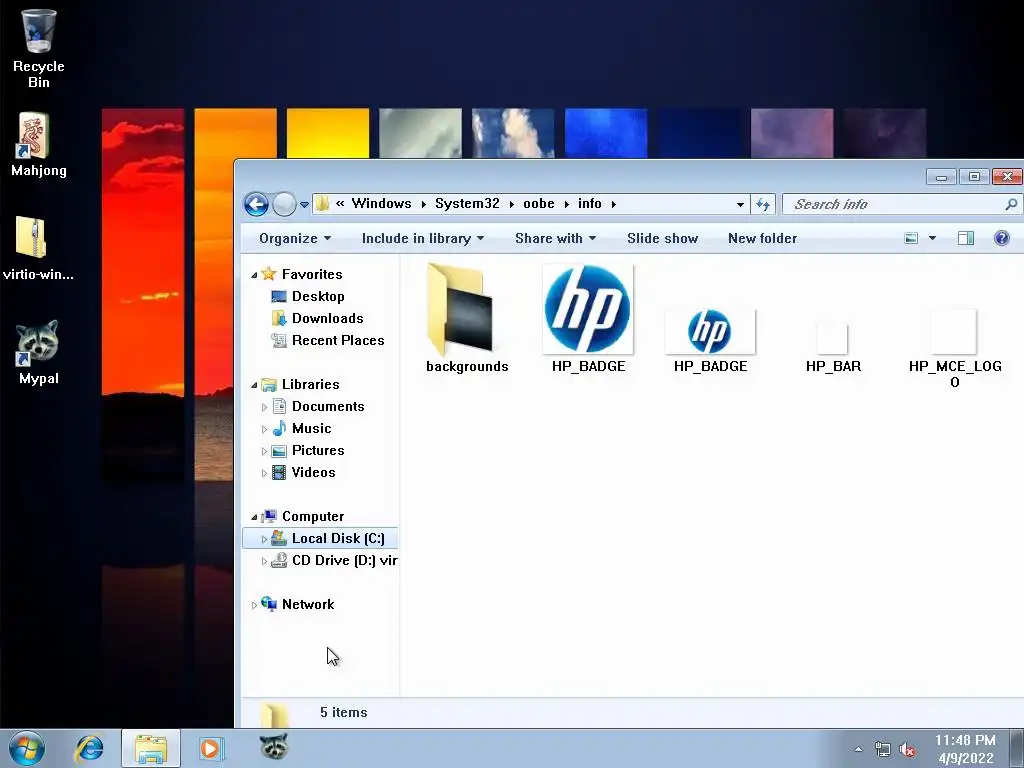The image size is (1024, 768).
Task: Expand the Videos library
Action: point(264,473)
